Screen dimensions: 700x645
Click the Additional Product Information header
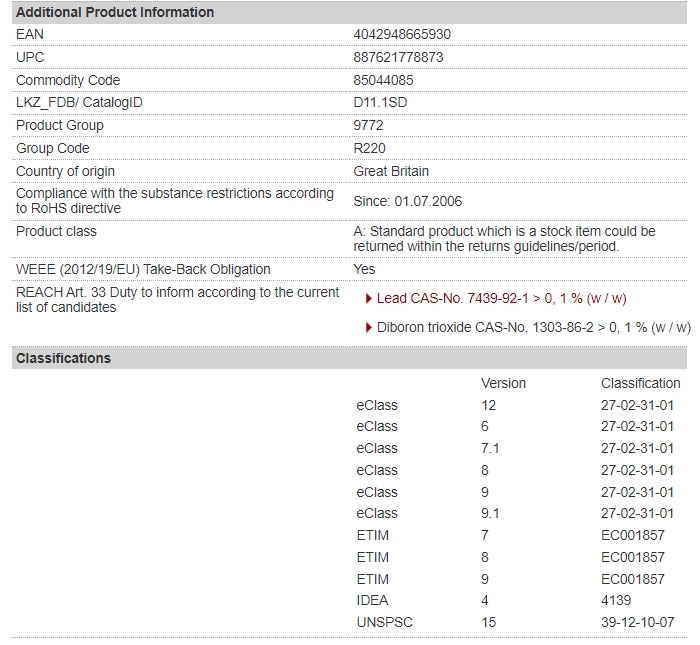(x=349, y=12)
